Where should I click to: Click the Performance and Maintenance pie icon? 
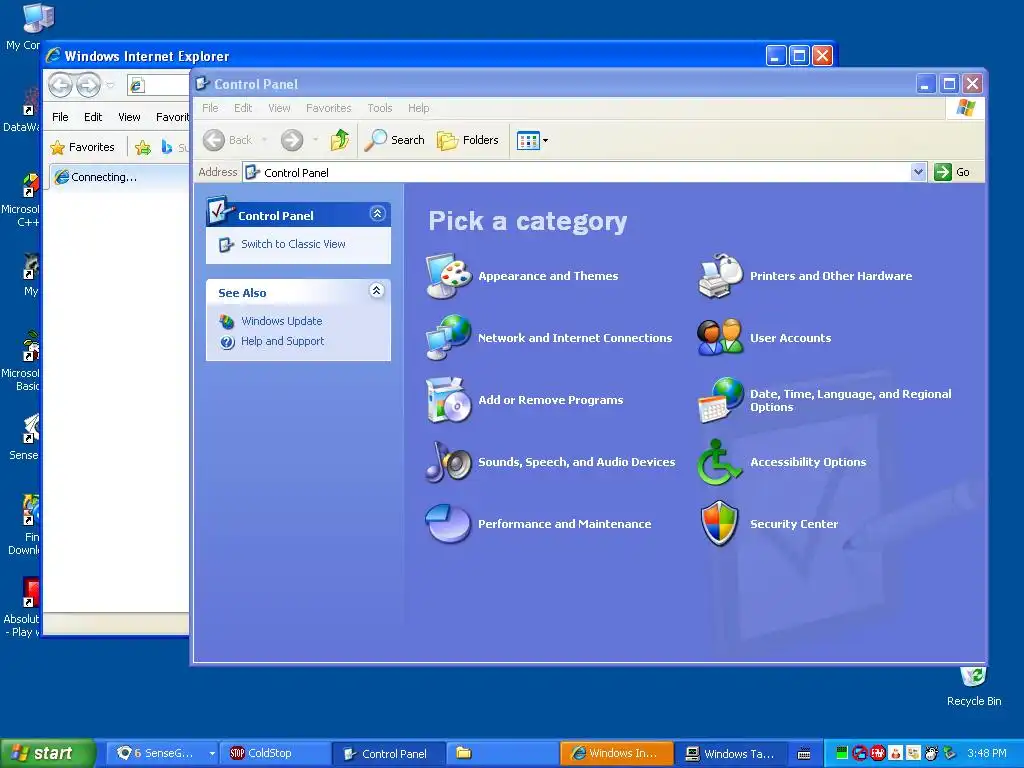coord(449,524)
